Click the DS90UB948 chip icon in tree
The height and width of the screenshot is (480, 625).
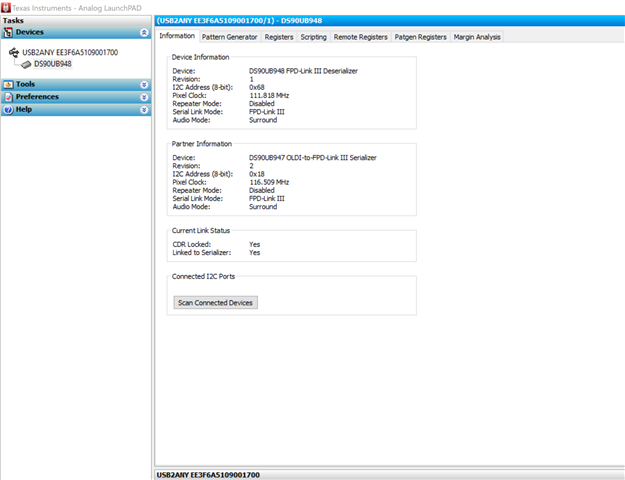(x=26, y=64)
